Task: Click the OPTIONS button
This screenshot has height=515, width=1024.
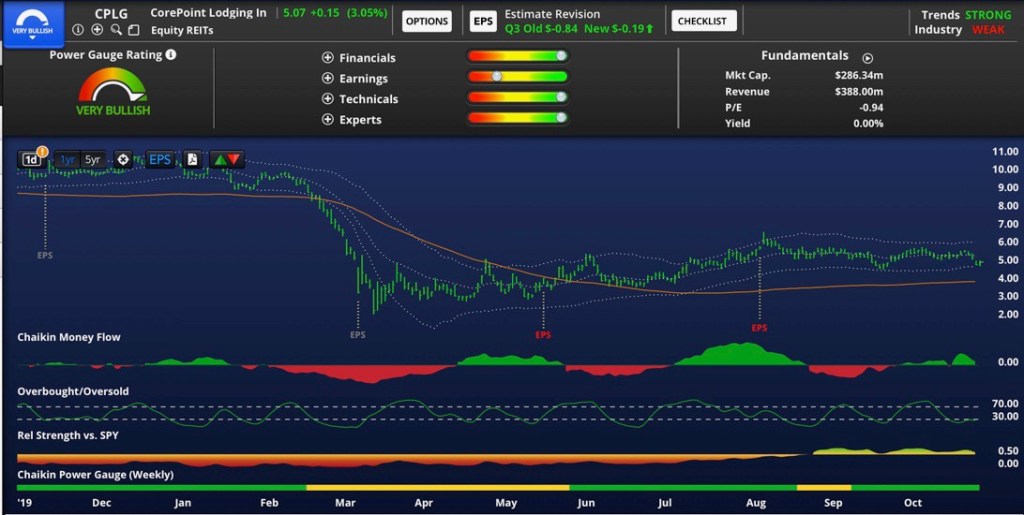Action: coord(427,21)
